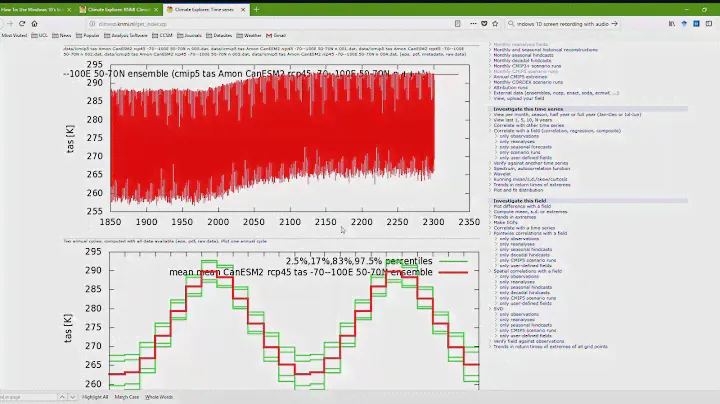Toggle Match Case in find bar

127,397
